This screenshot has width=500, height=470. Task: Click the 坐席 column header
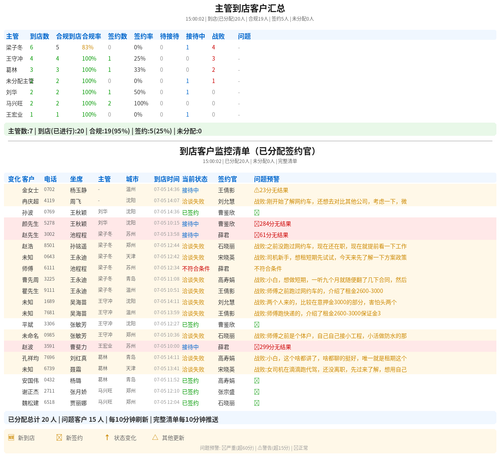click(x=76, y=179)
